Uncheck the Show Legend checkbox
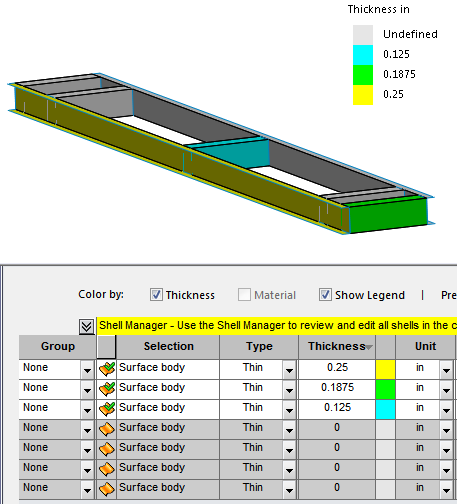The image size is (457, 504). (x=325, y=295)
